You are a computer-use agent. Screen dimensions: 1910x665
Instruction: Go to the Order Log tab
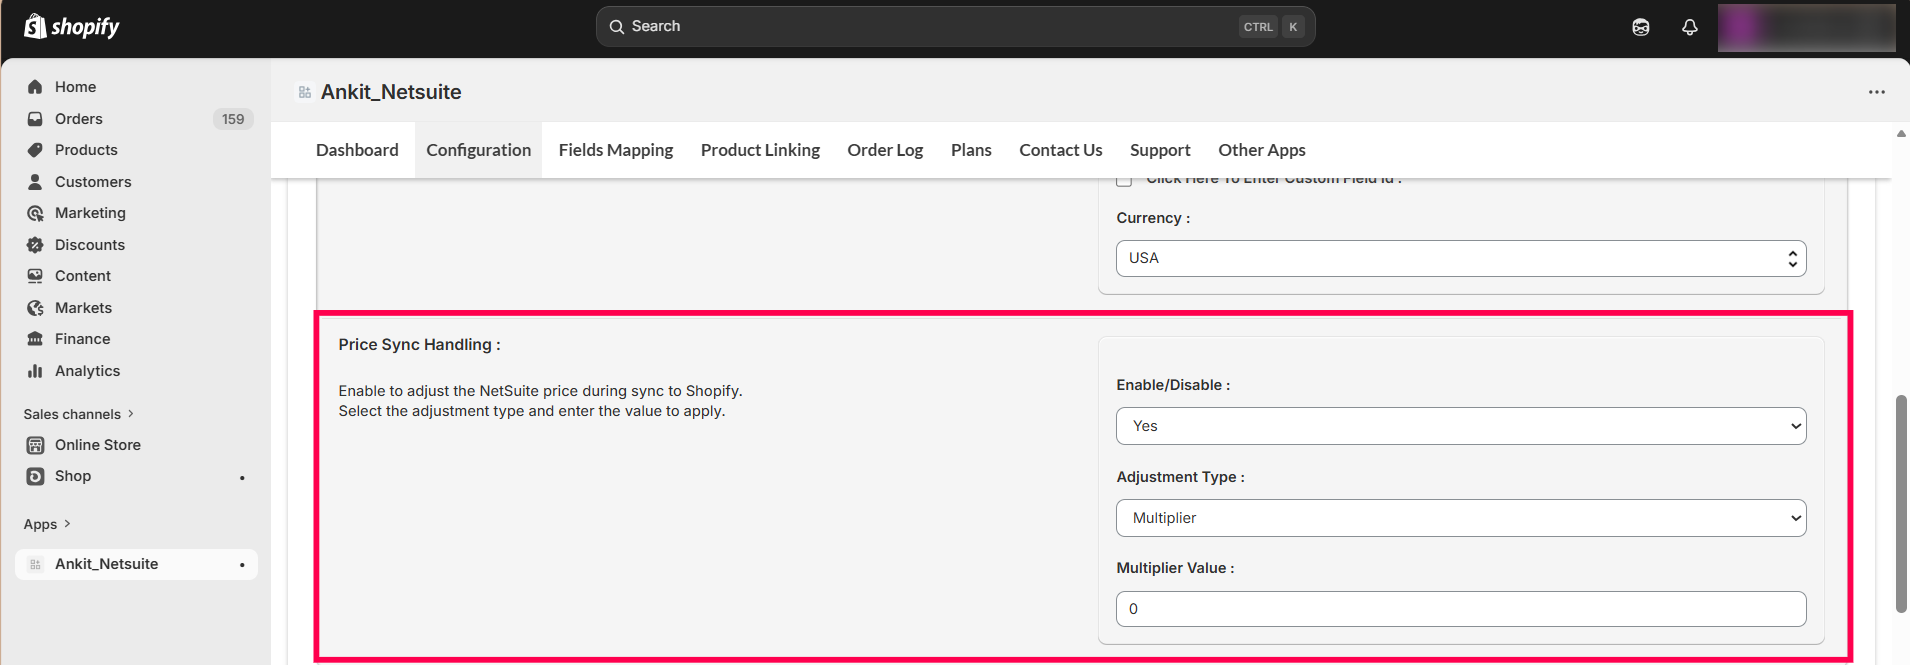[884, 150]
